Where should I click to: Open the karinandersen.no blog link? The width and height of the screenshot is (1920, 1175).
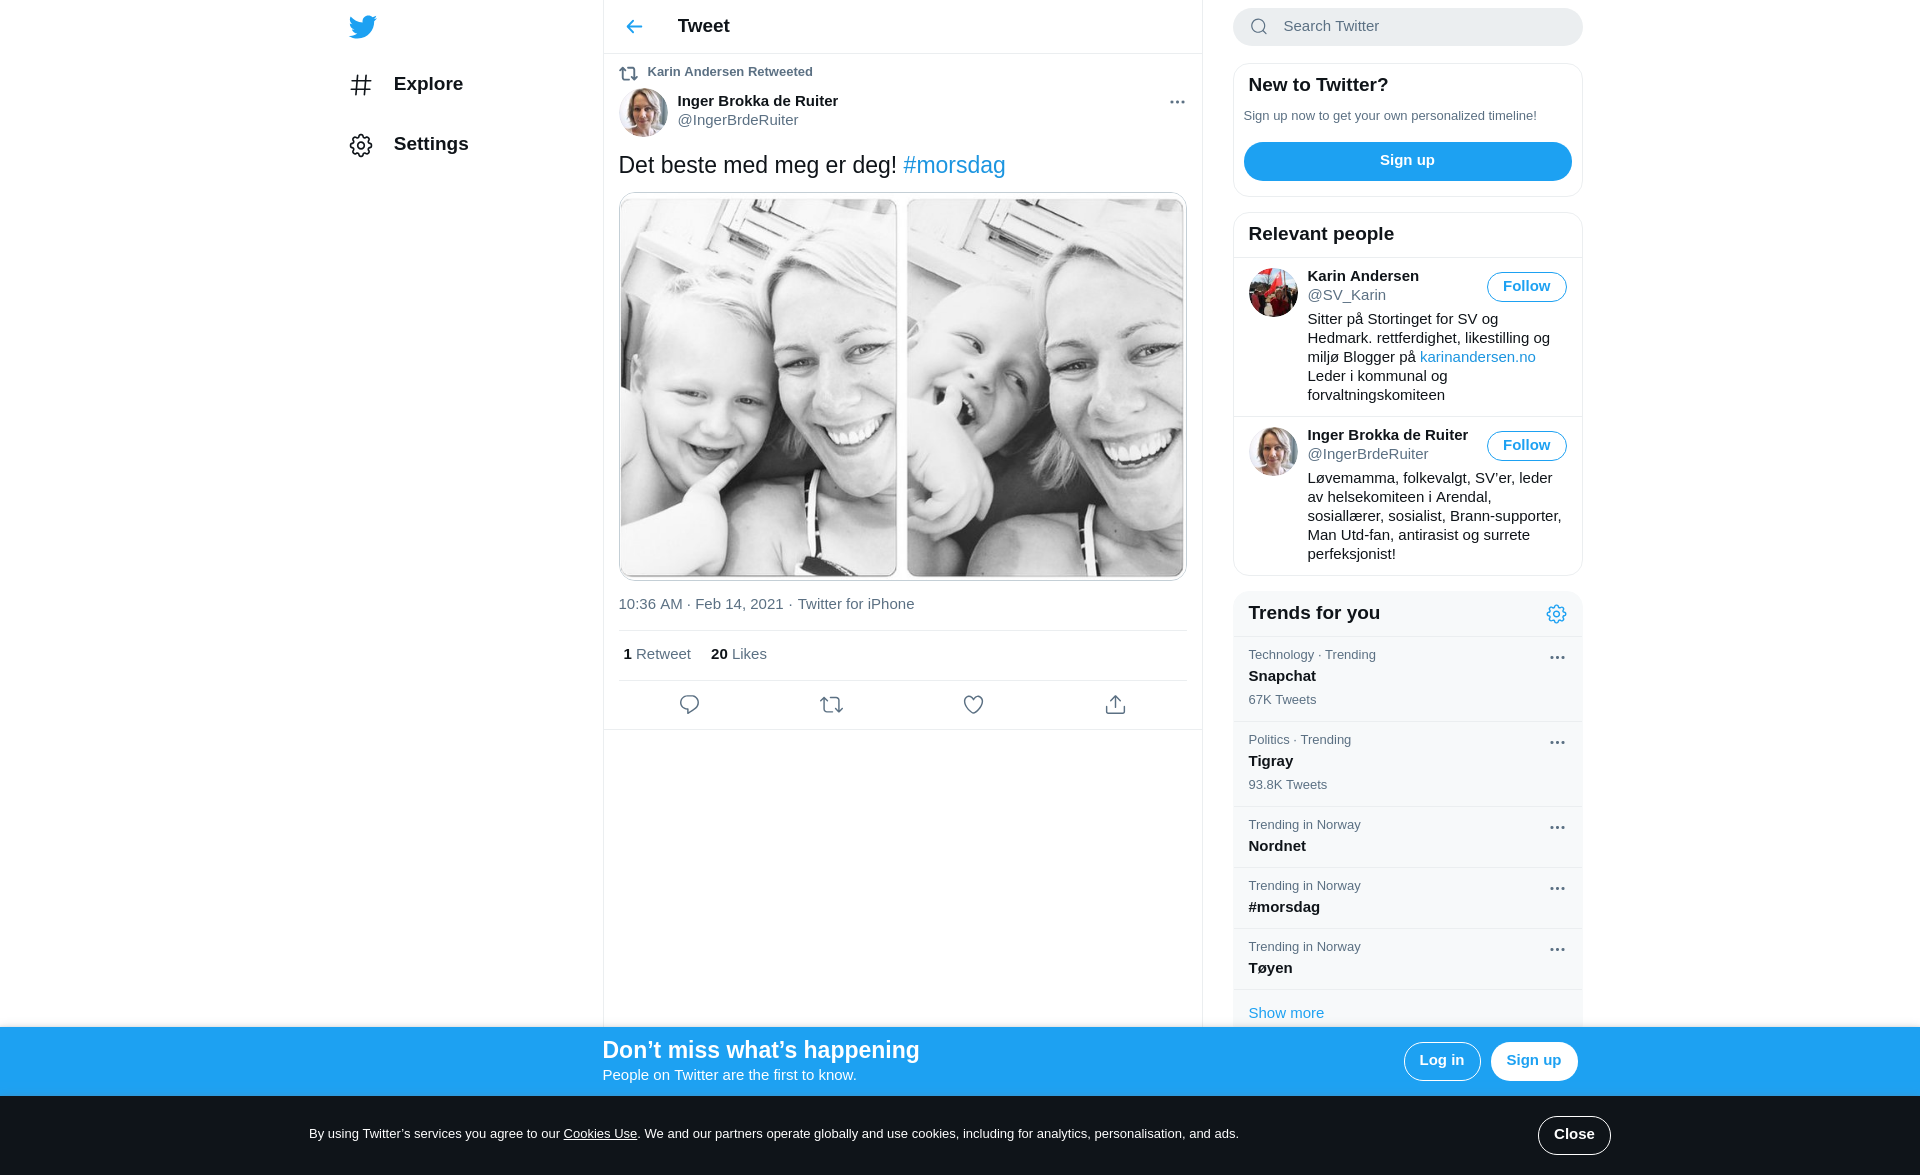(1477, 357)
